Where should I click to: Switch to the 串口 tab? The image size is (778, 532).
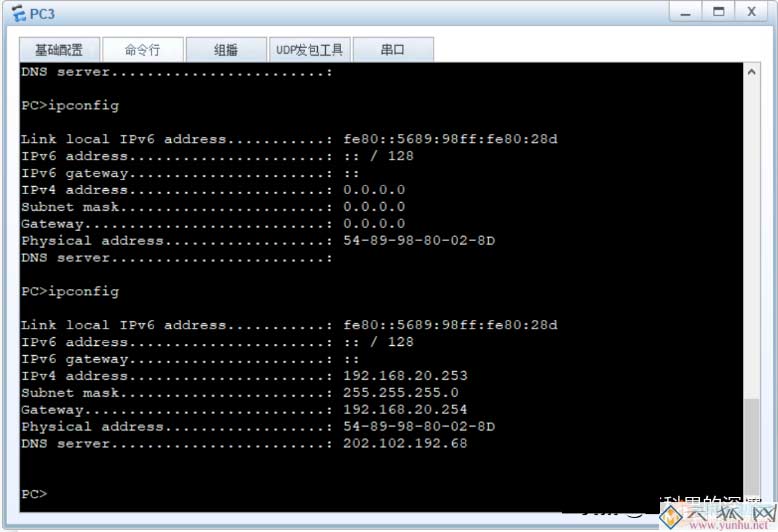(x=393, y=50)
